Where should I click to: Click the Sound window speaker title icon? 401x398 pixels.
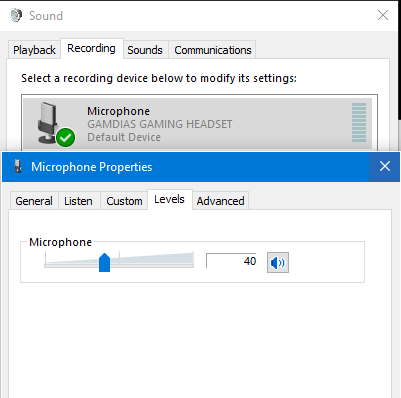(x=16, y=15)
